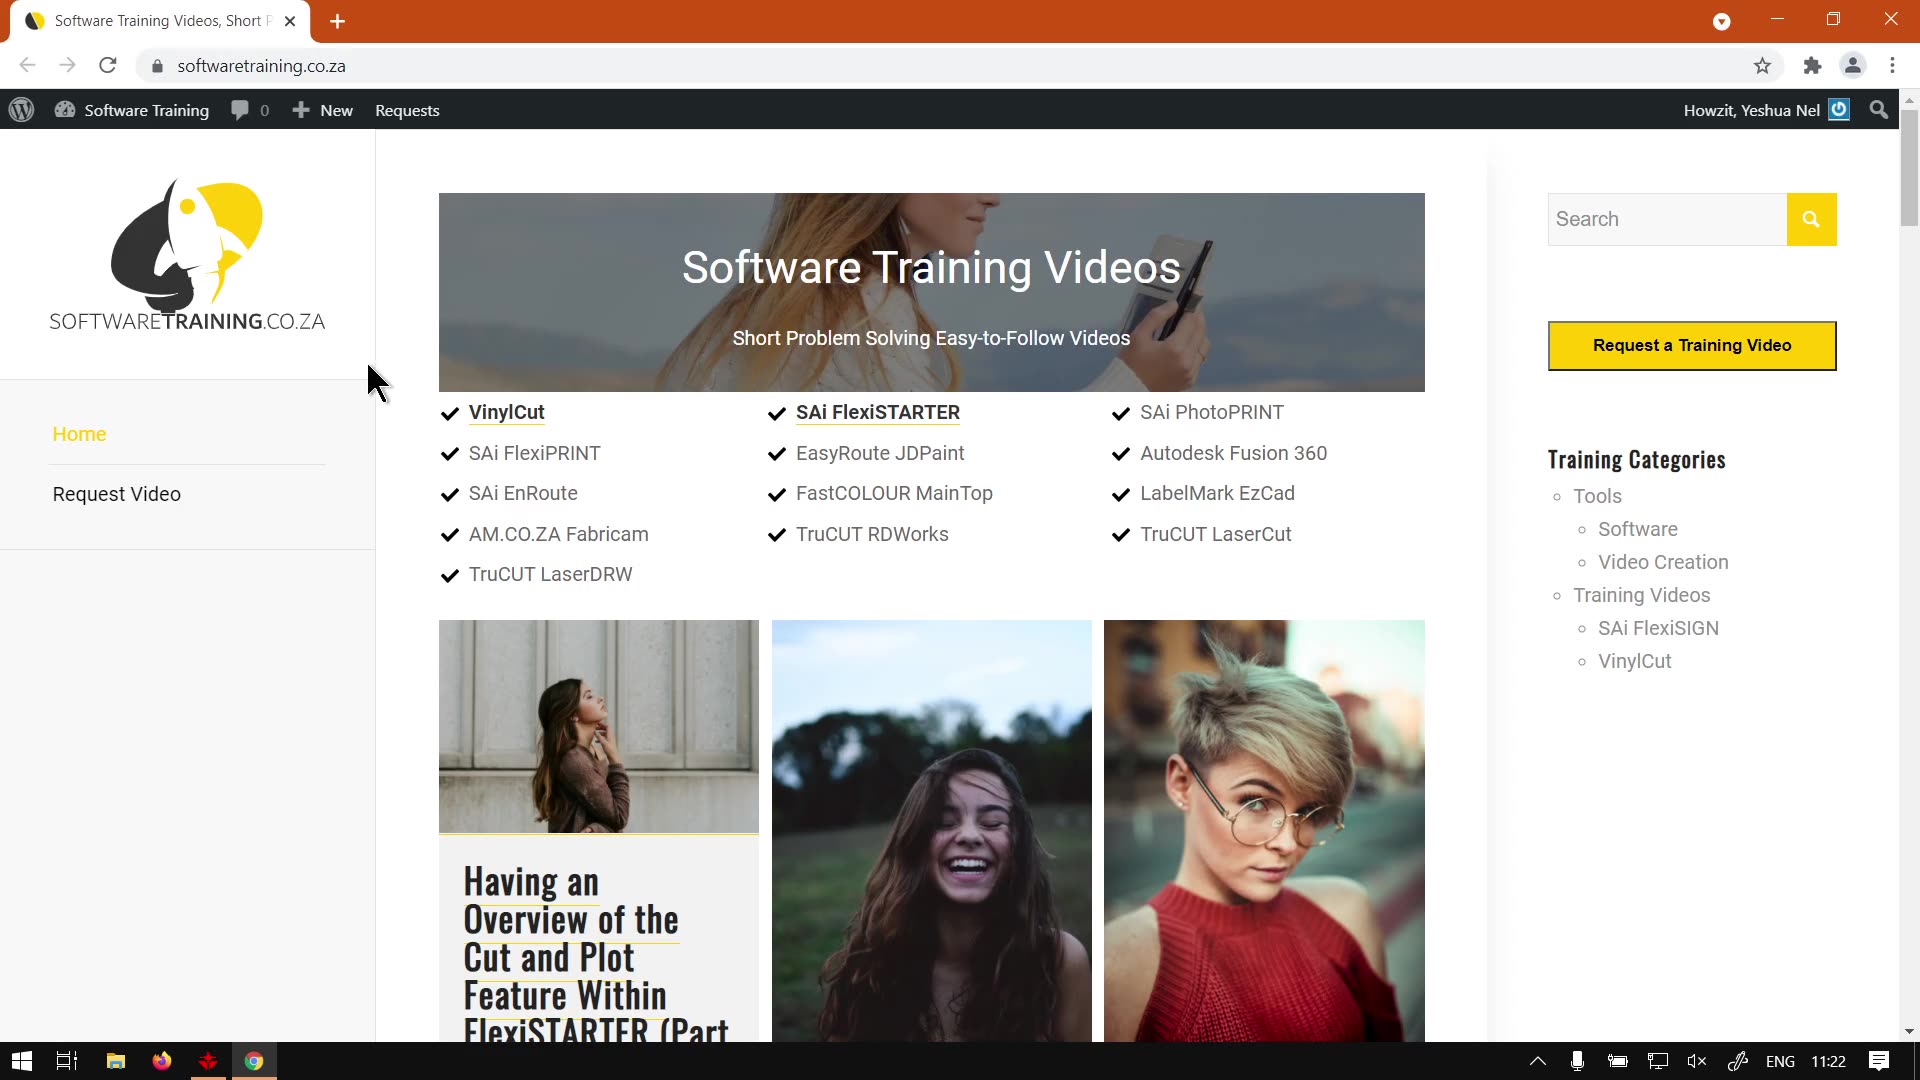Open Requests in admin bar
This screenshot has height=1080, width=1920.
coord(407,110)
